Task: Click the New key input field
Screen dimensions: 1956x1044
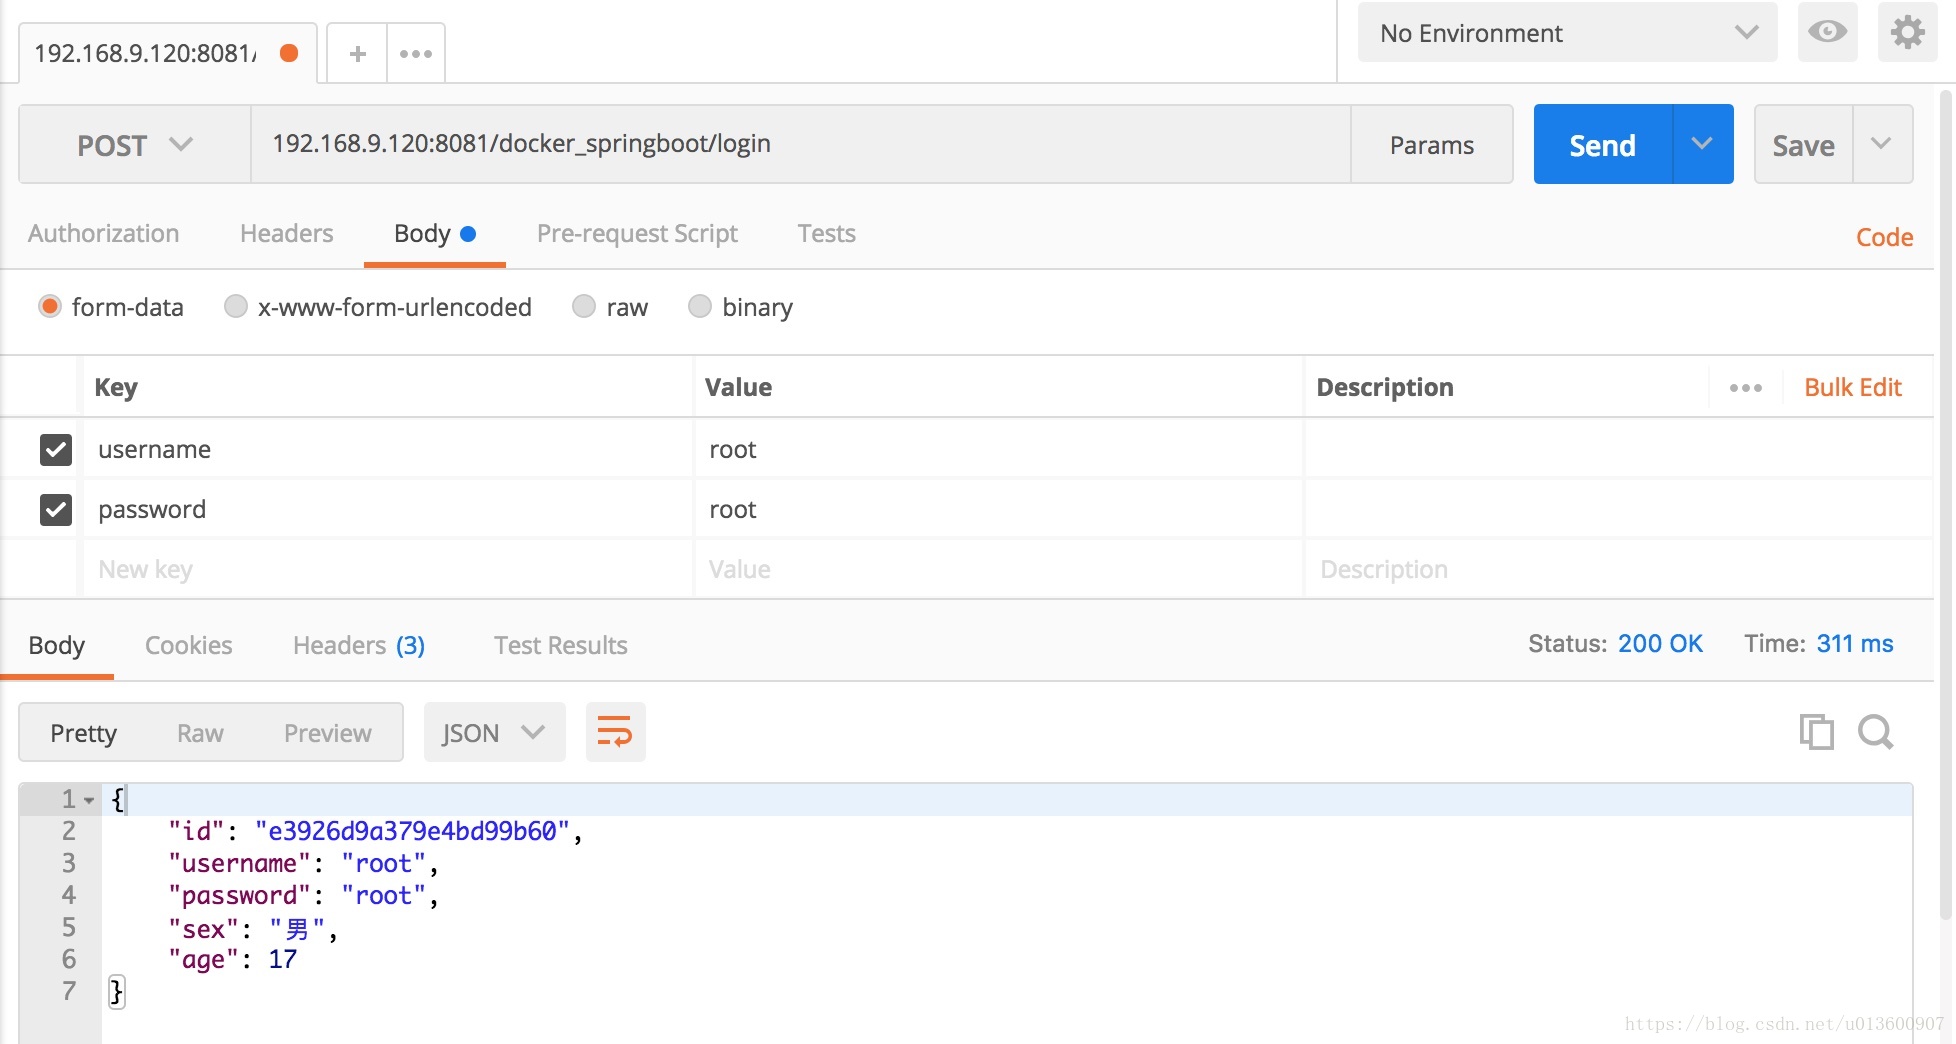Action: (x=388, y=570)
